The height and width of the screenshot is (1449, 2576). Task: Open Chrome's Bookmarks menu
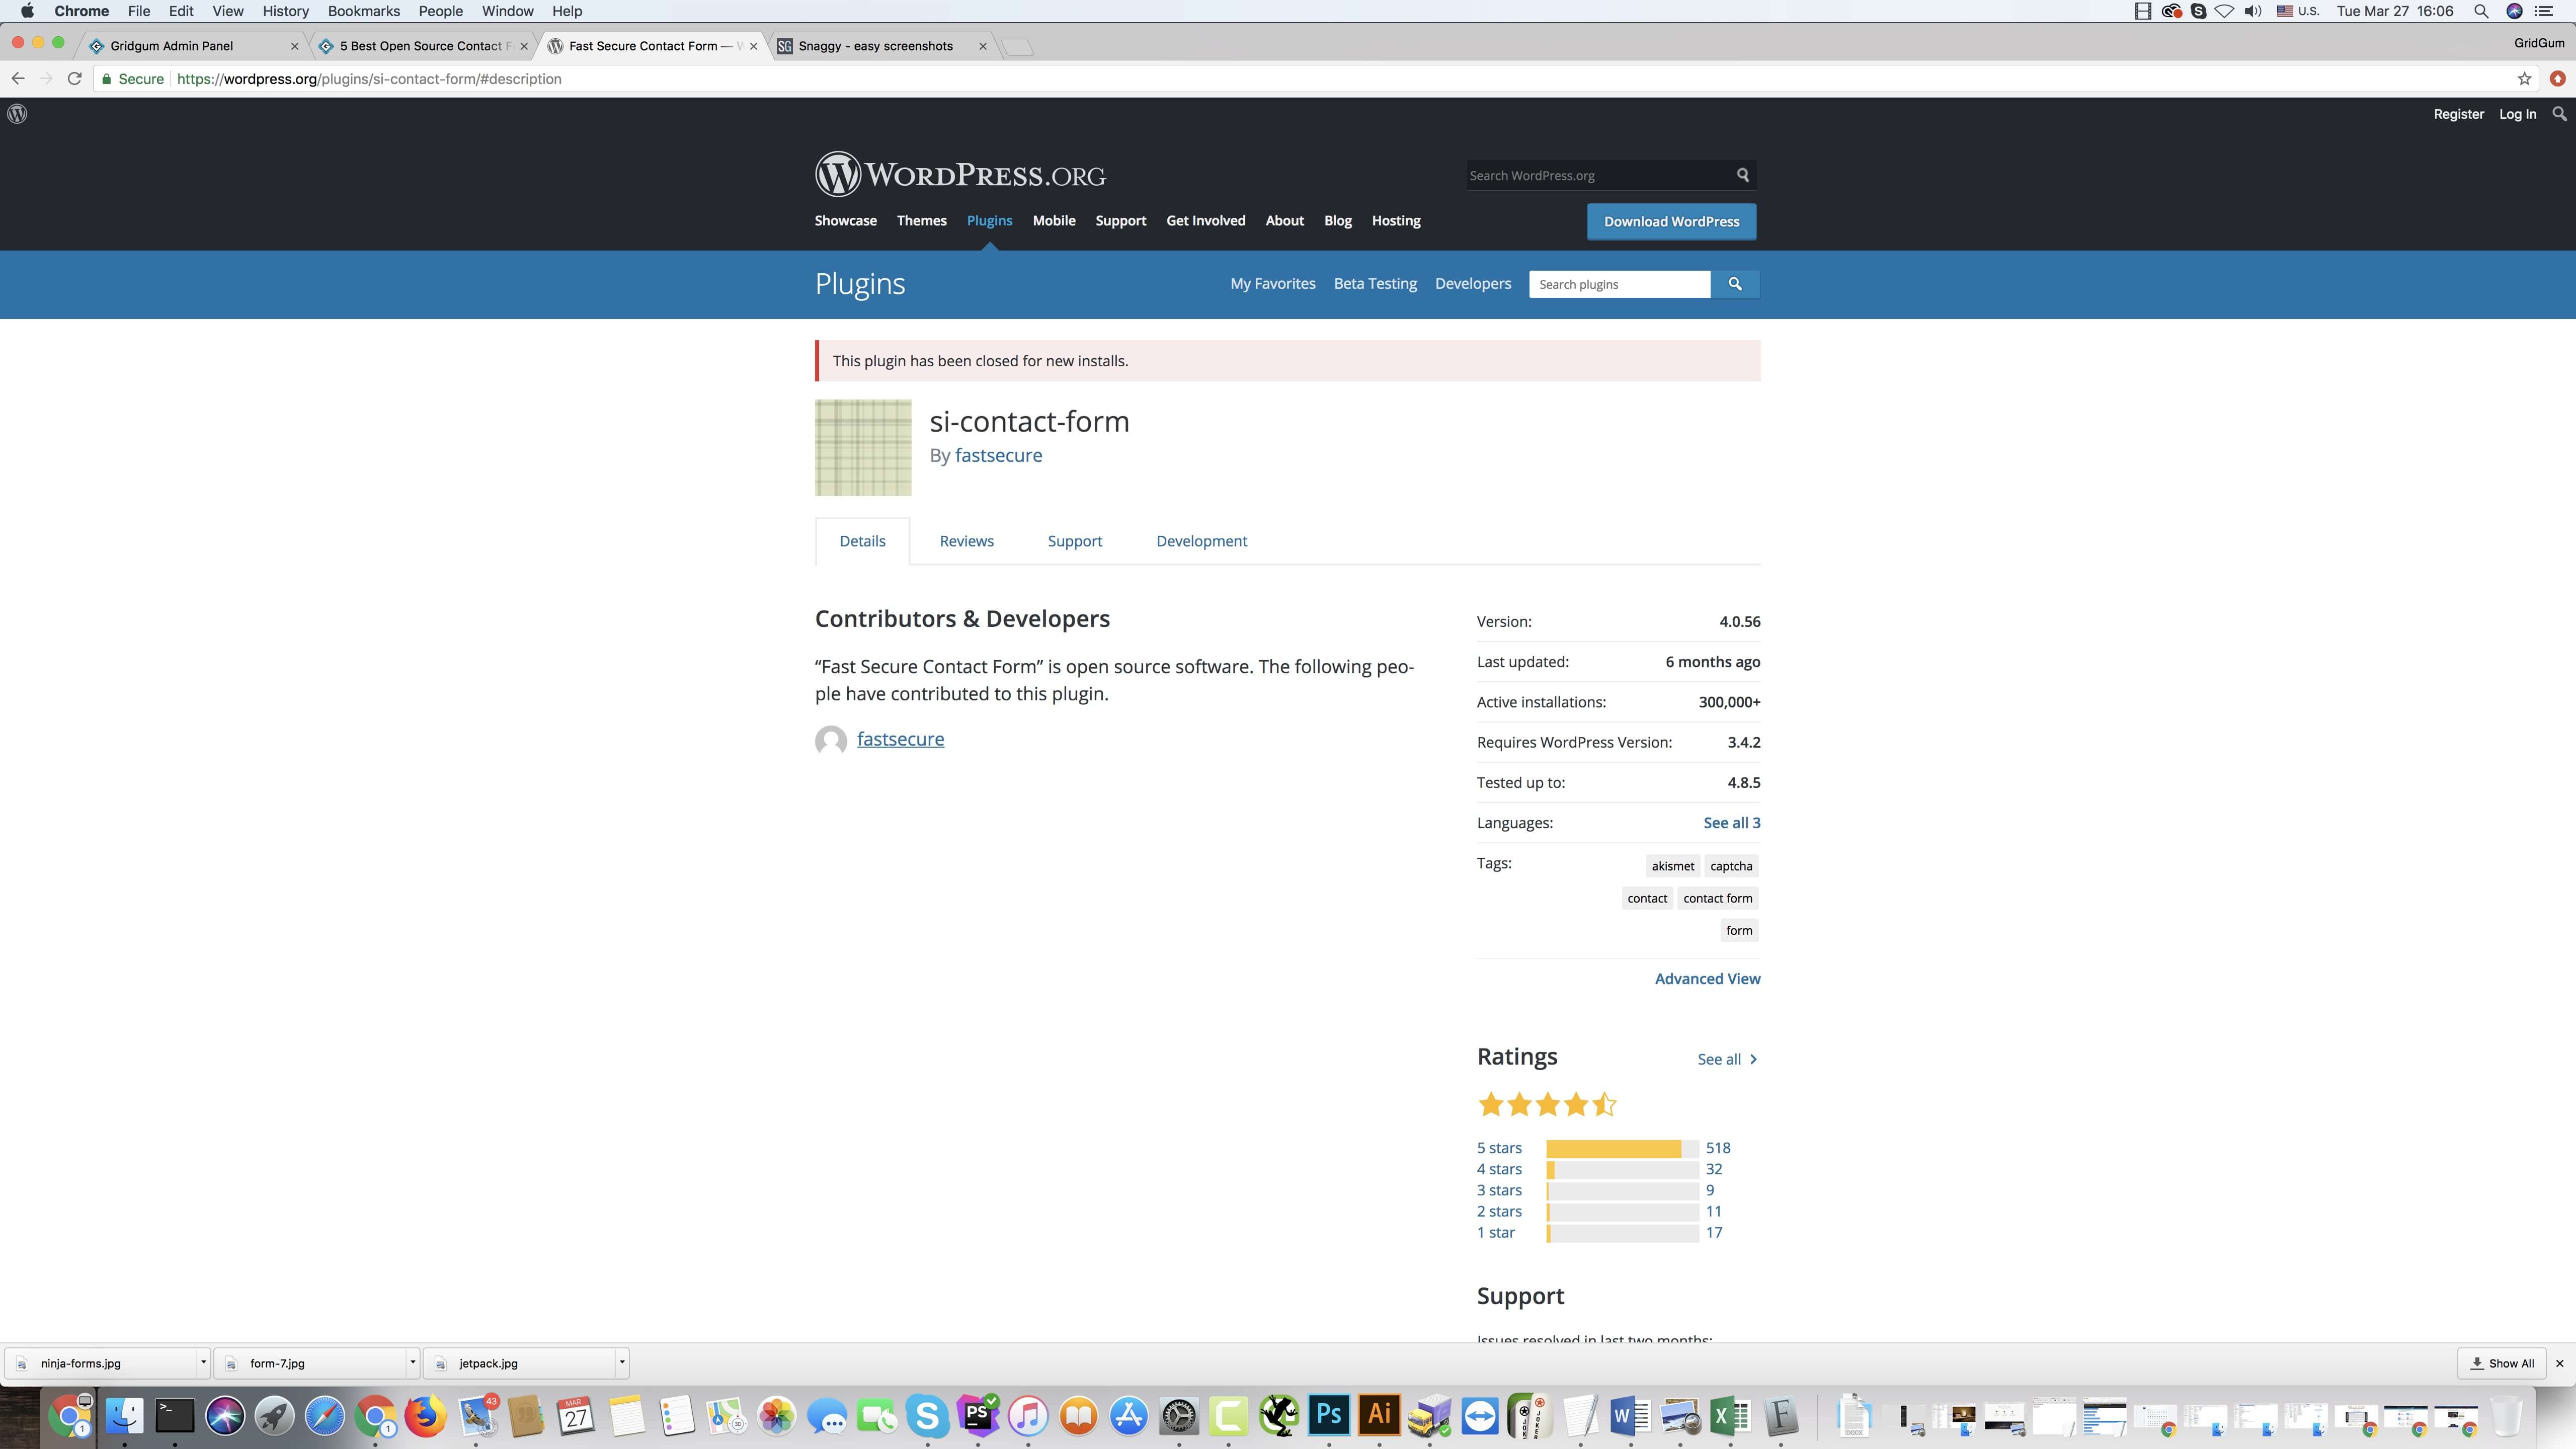click(363, 11)
